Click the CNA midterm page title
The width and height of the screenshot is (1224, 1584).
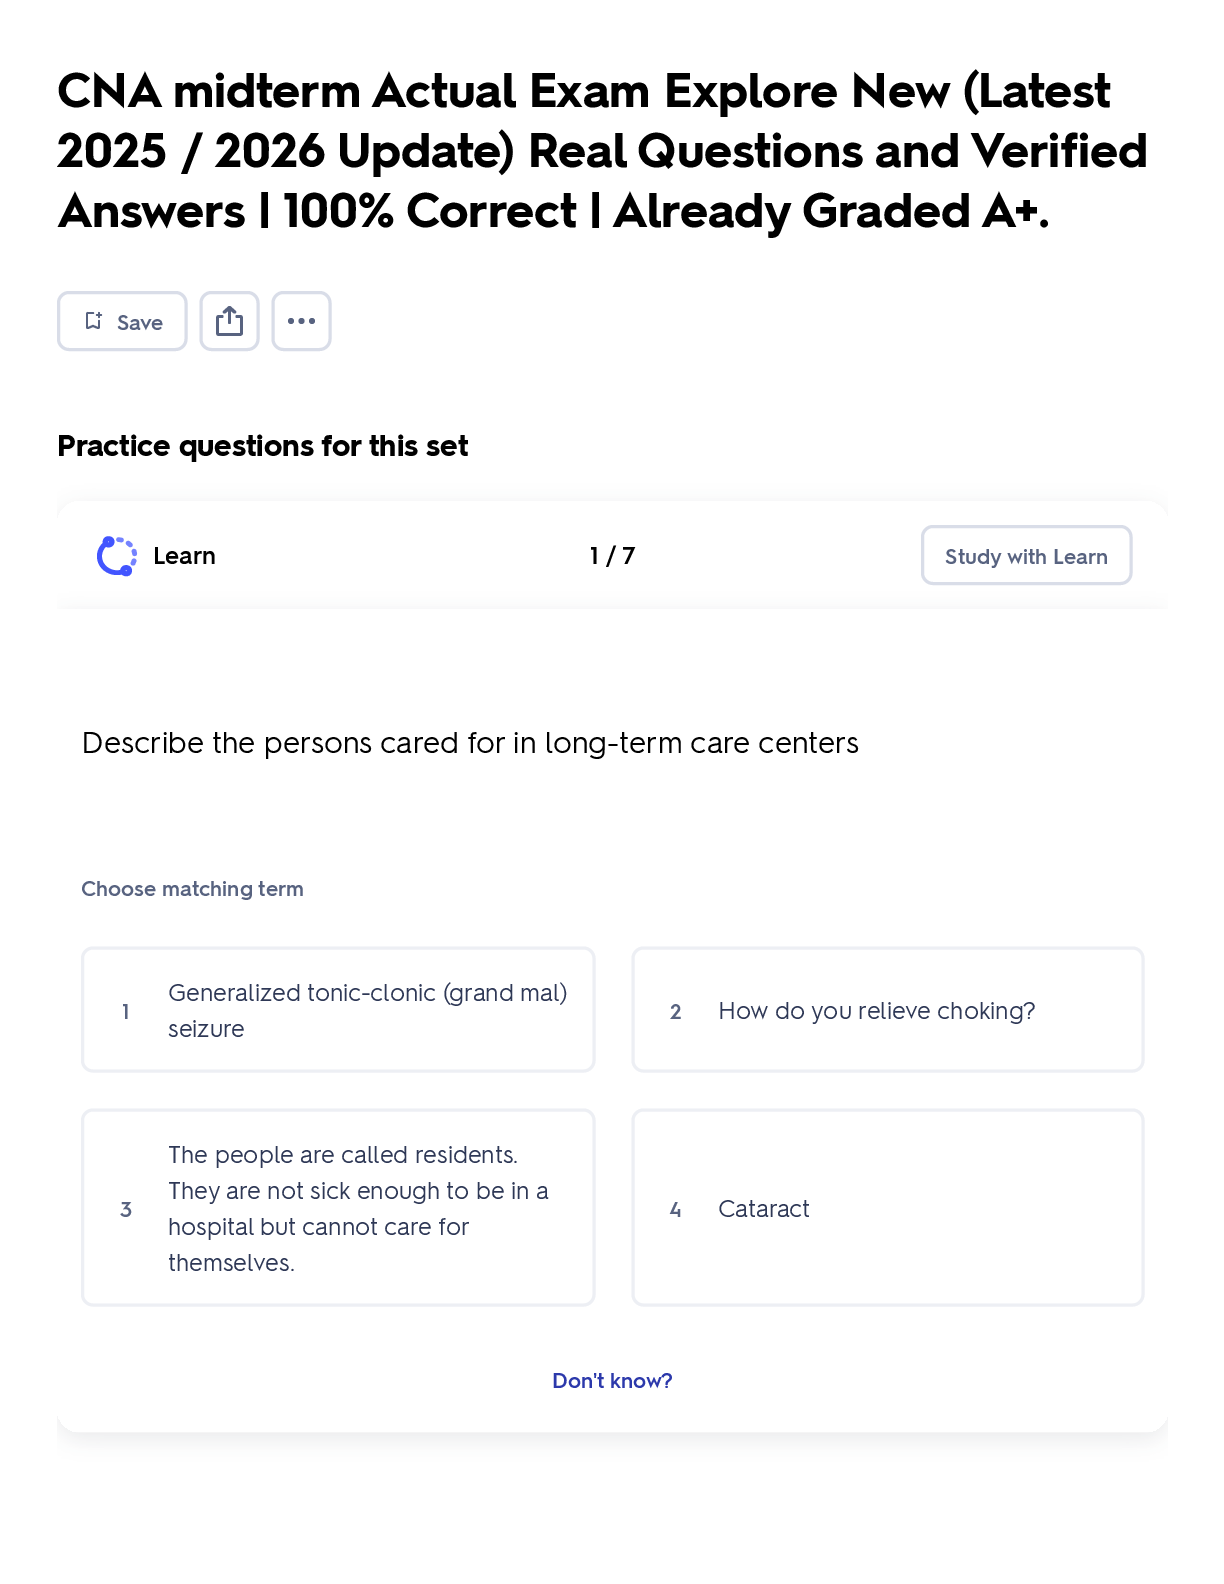(x=602, y=151)
